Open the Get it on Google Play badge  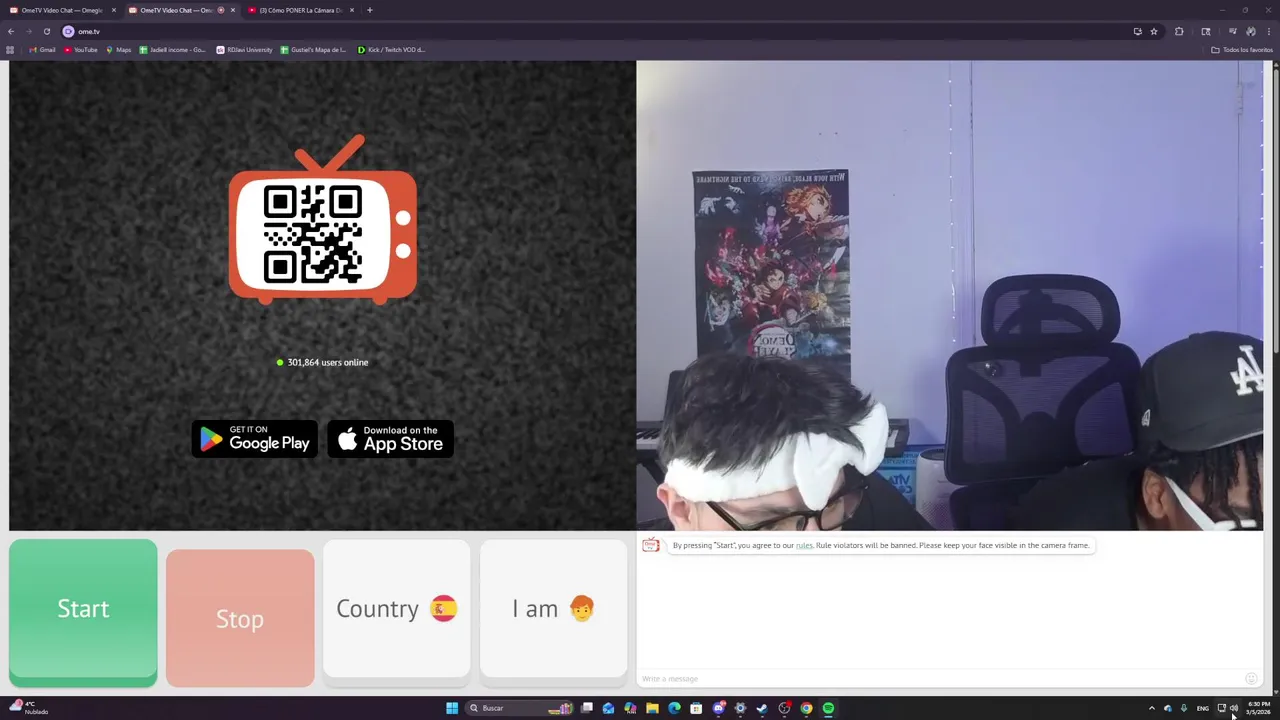(x=255, y=439)
